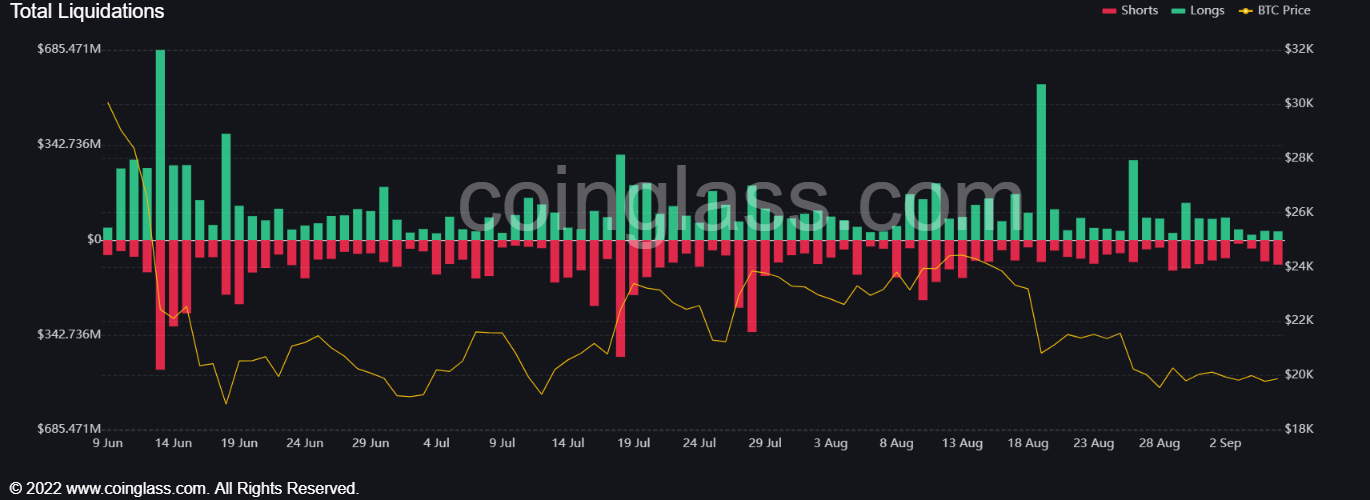Toggle the Shorts series in the legend

pyautogui.click(x=1130, y=10)
